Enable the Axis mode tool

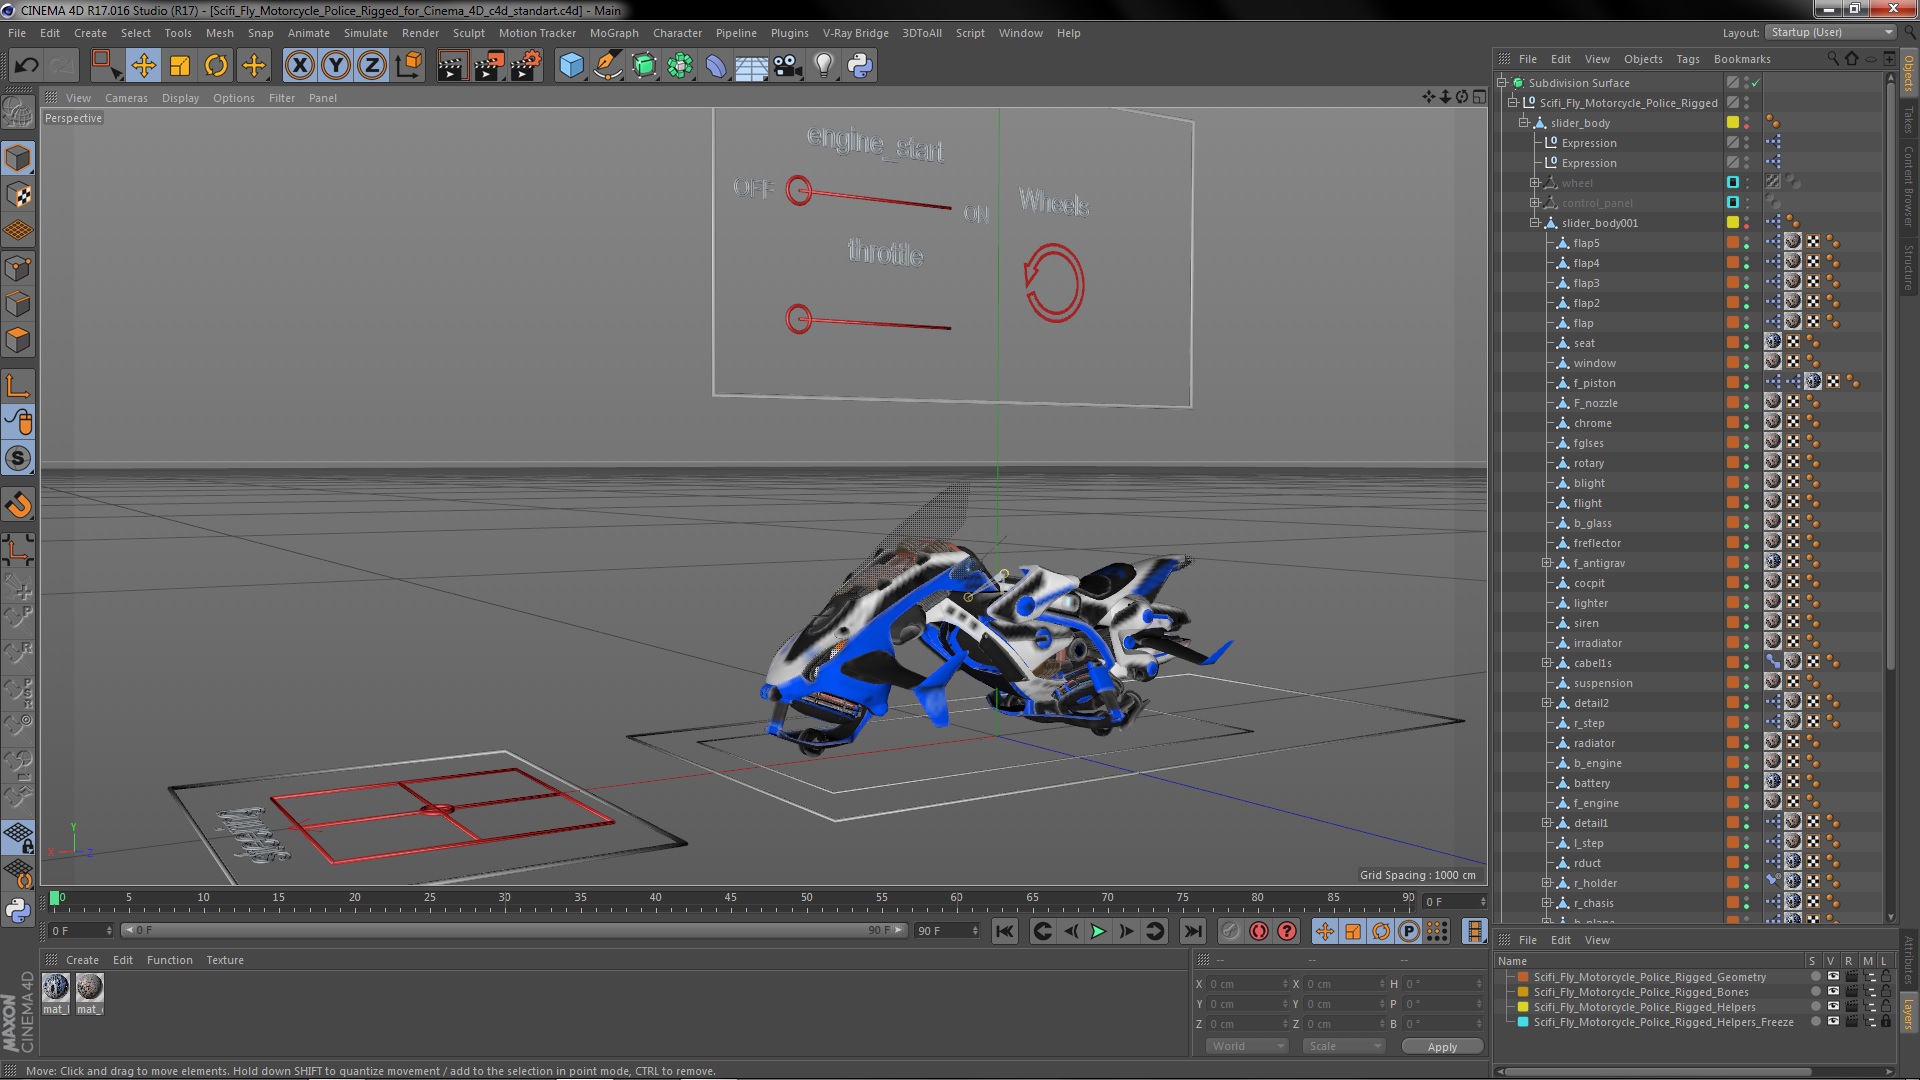pos(18,386)
